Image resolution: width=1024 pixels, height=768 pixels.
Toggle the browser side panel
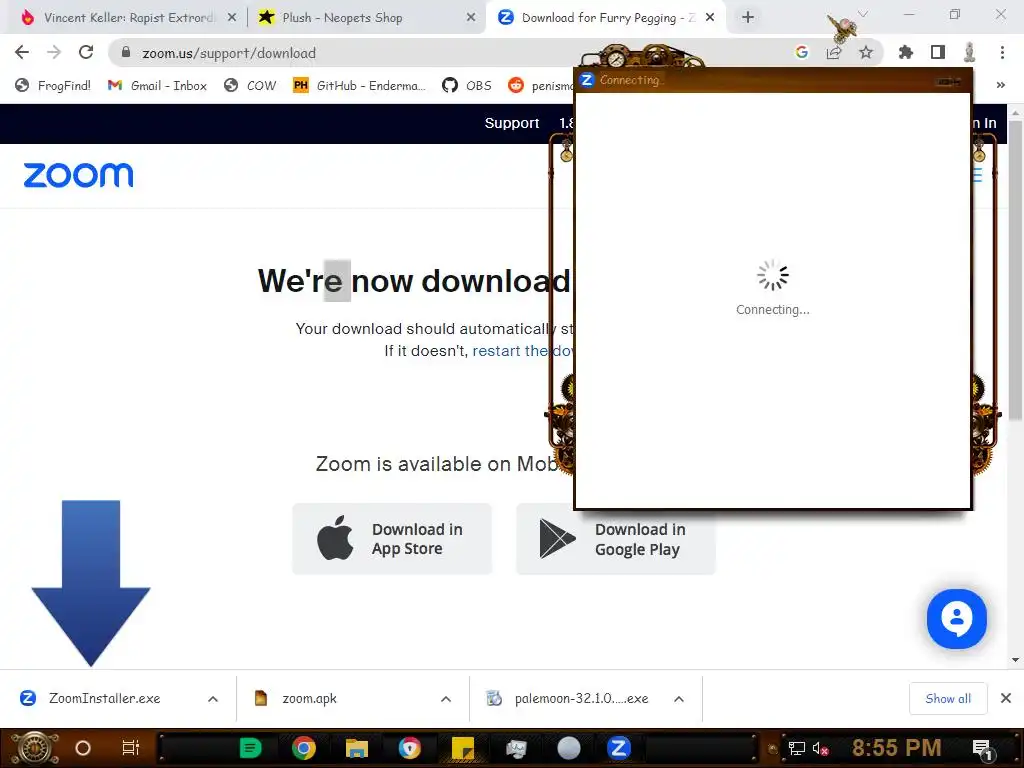click(937, 52)
